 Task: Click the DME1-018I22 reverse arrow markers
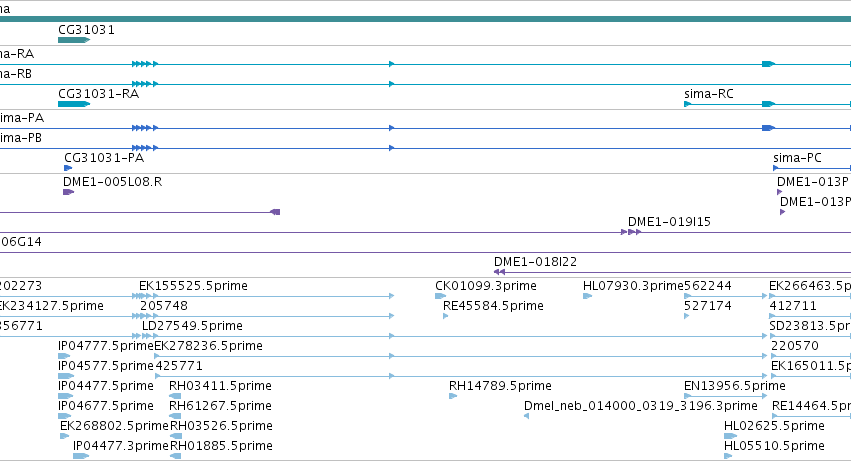tap(500, 272)
